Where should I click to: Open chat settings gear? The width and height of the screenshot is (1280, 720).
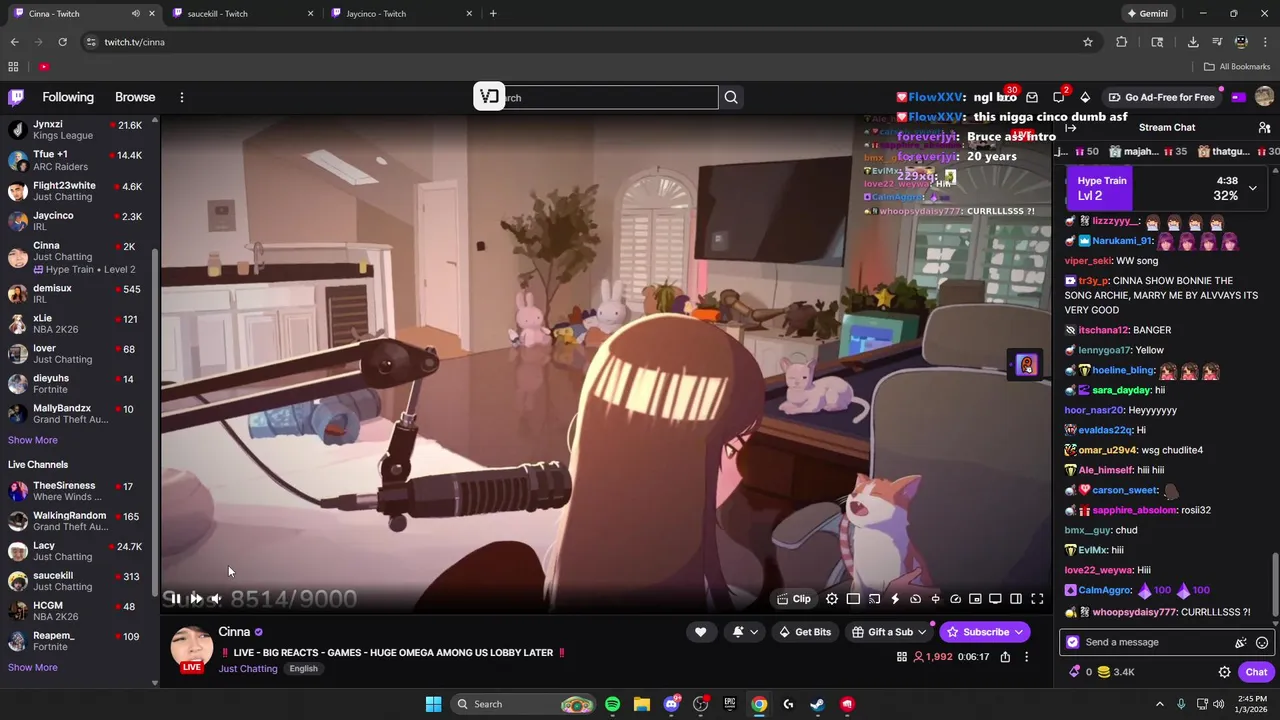1224,672
